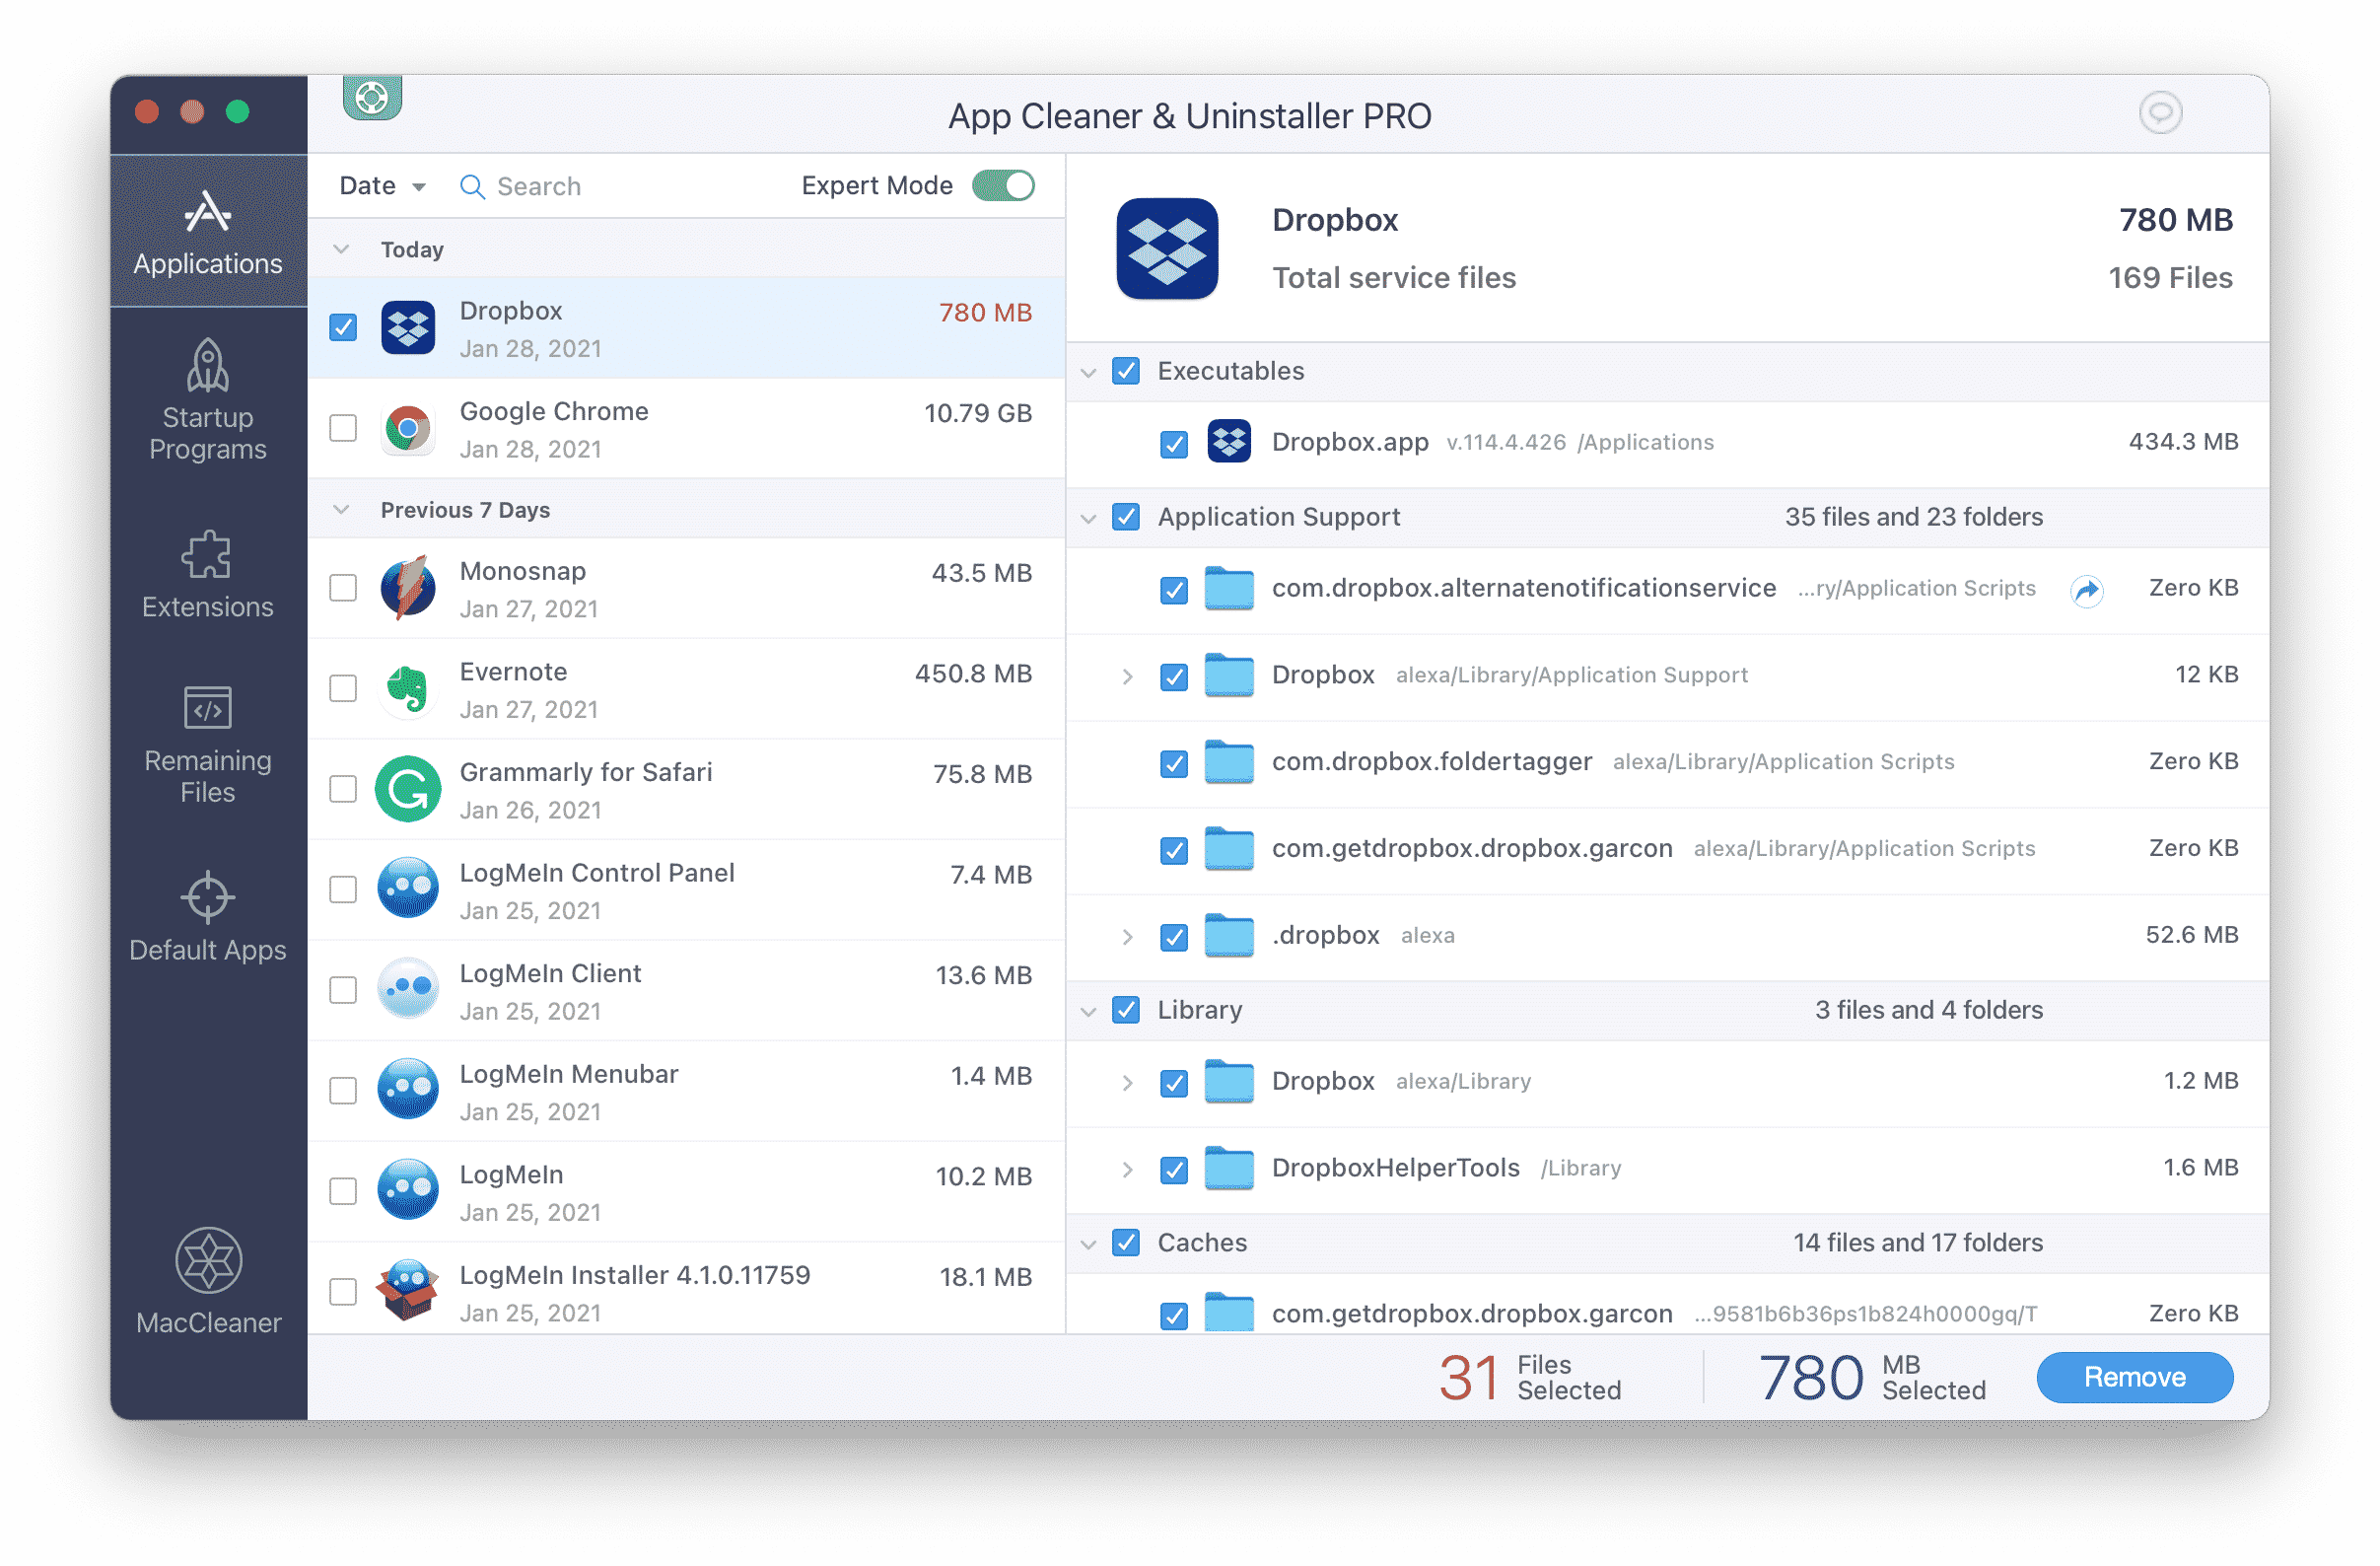Screen dimensions: 2380x1566
Task: Uncheck the Dropbox Executables checkbox
Action: 1125,369
